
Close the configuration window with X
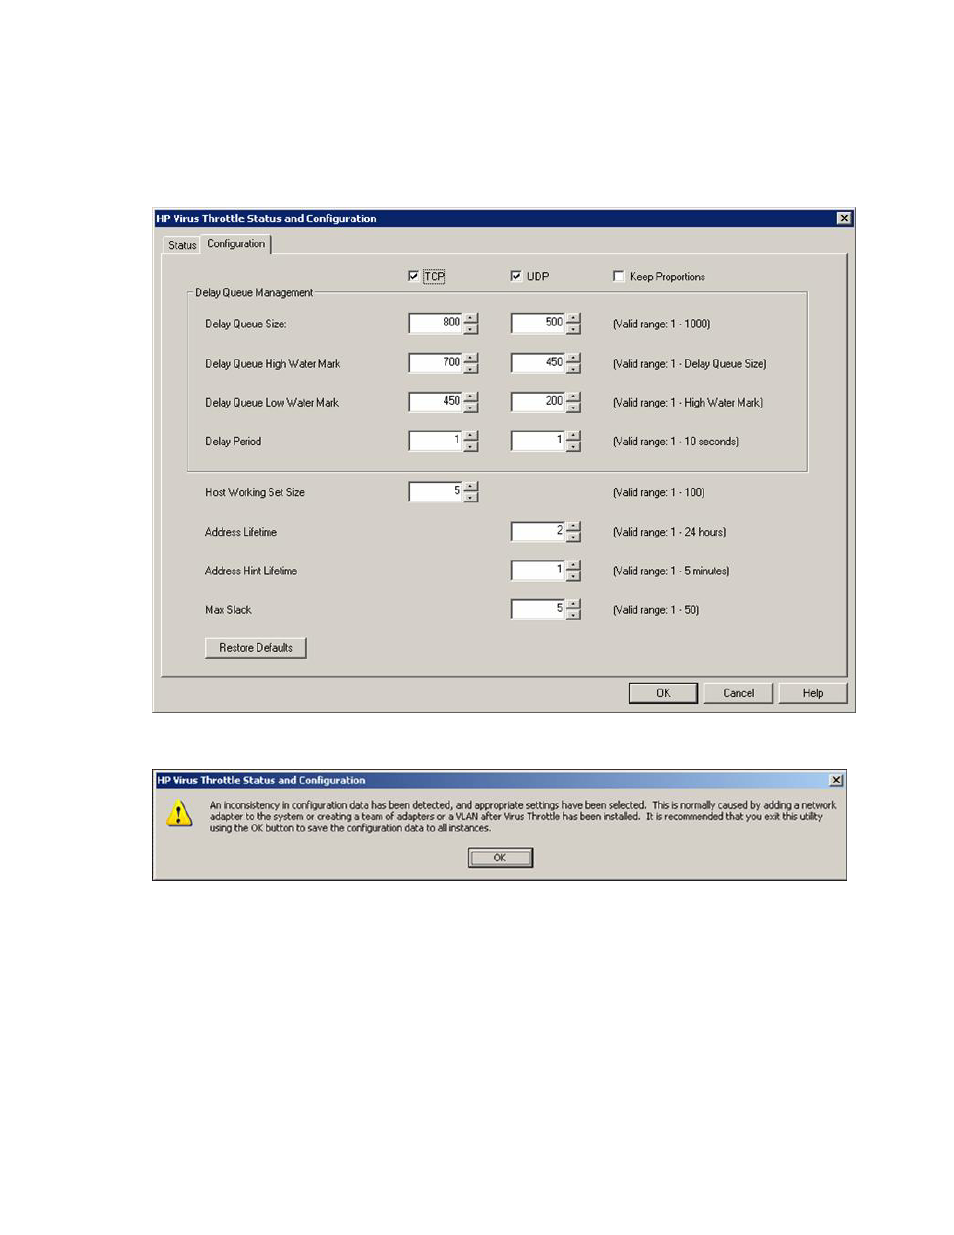tap(844, 218)
